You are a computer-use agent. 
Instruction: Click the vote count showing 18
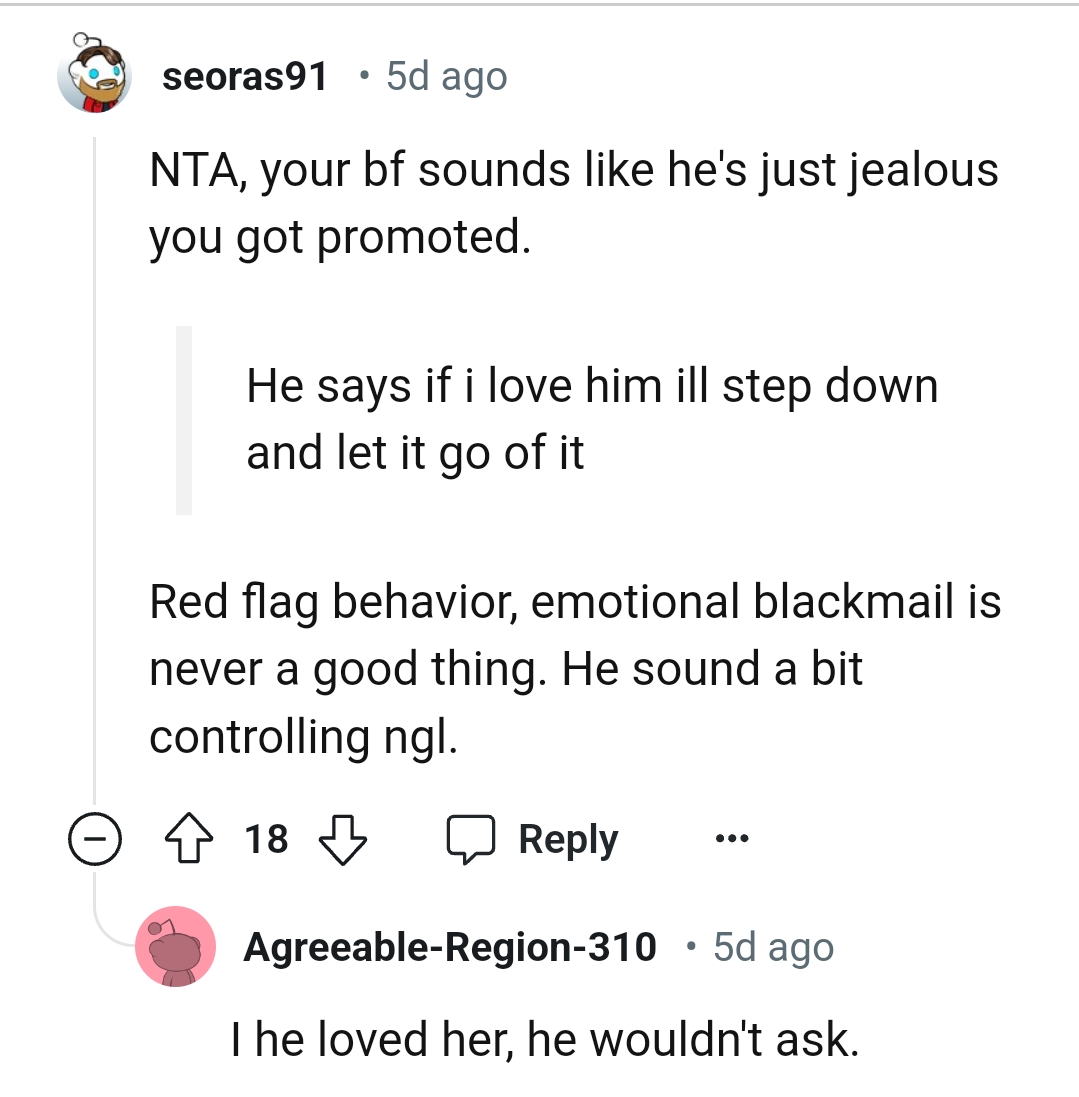pyautogui.click(x=266, y=841)
